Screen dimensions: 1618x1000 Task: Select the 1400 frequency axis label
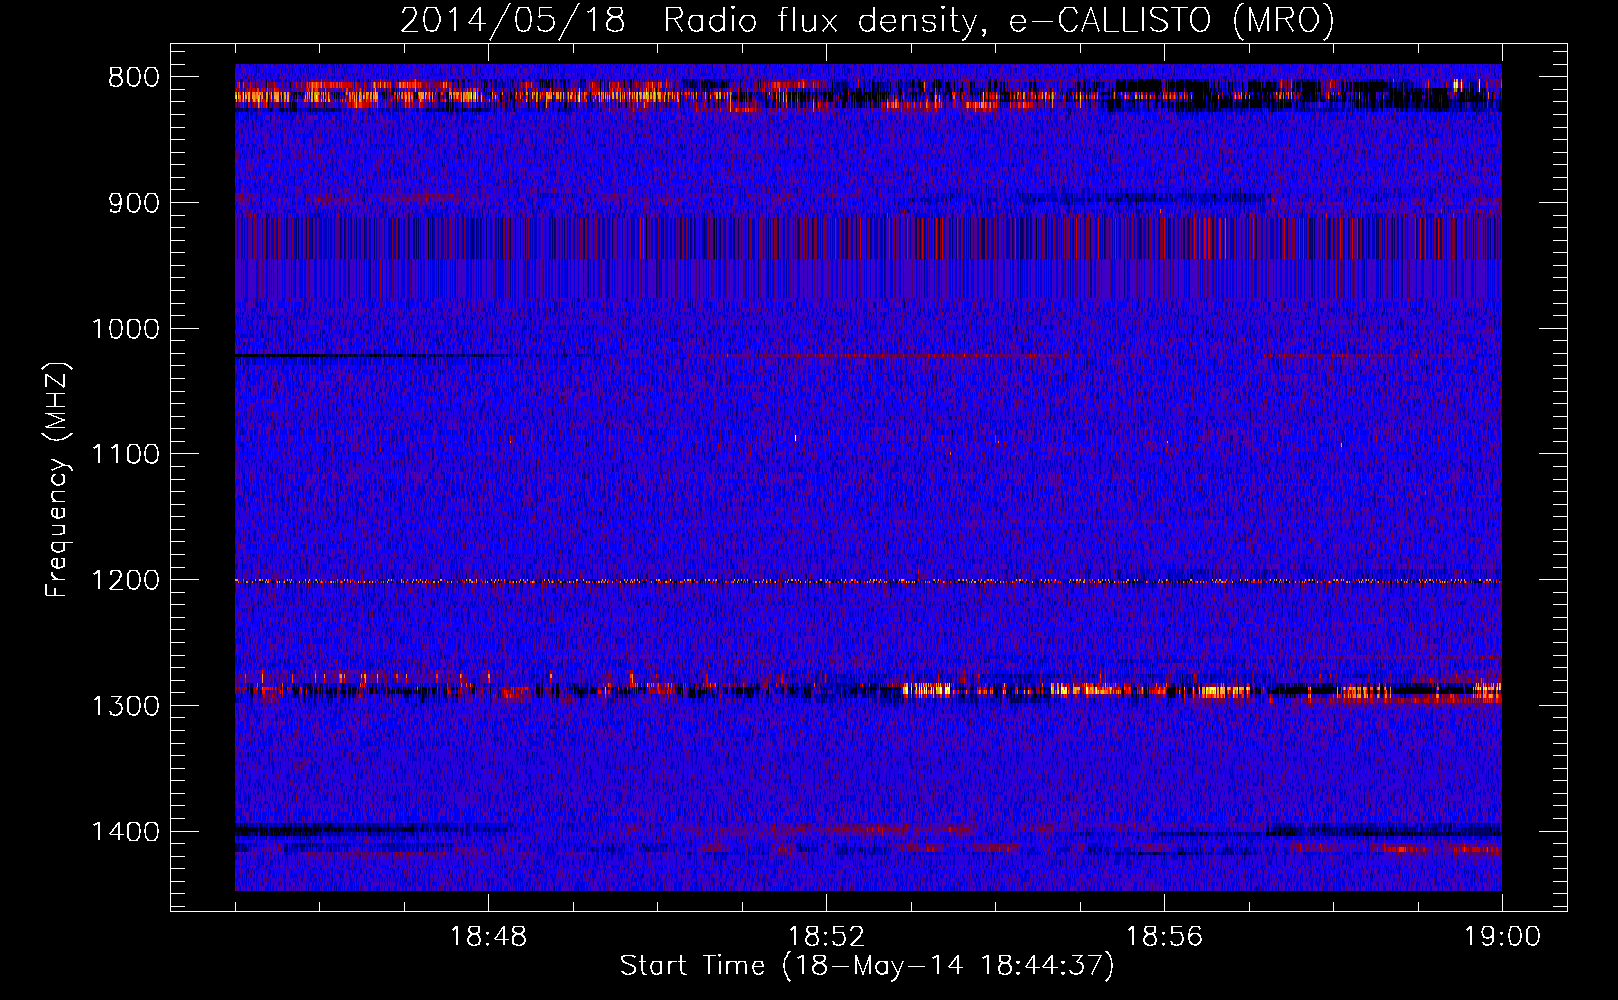pyautogui.click(x=125, y=831)
